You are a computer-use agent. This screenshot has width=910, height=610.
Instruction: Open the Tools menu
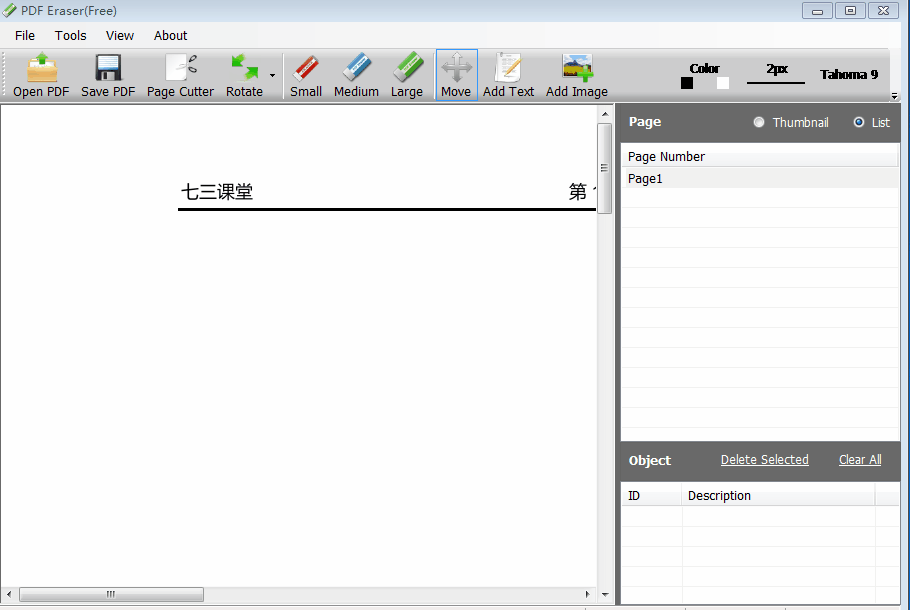(x=71, y=35)
